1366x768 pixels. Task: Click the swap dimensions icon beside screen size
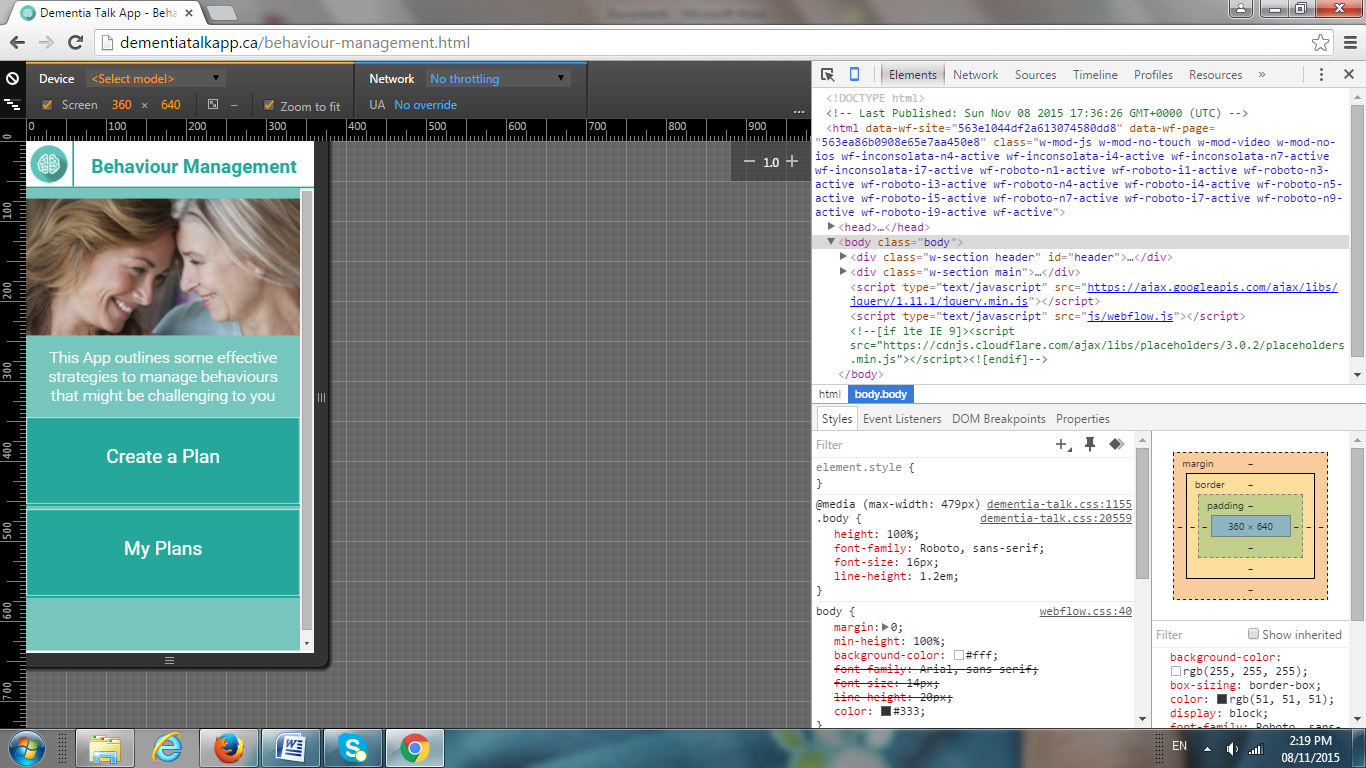point(213,105)
